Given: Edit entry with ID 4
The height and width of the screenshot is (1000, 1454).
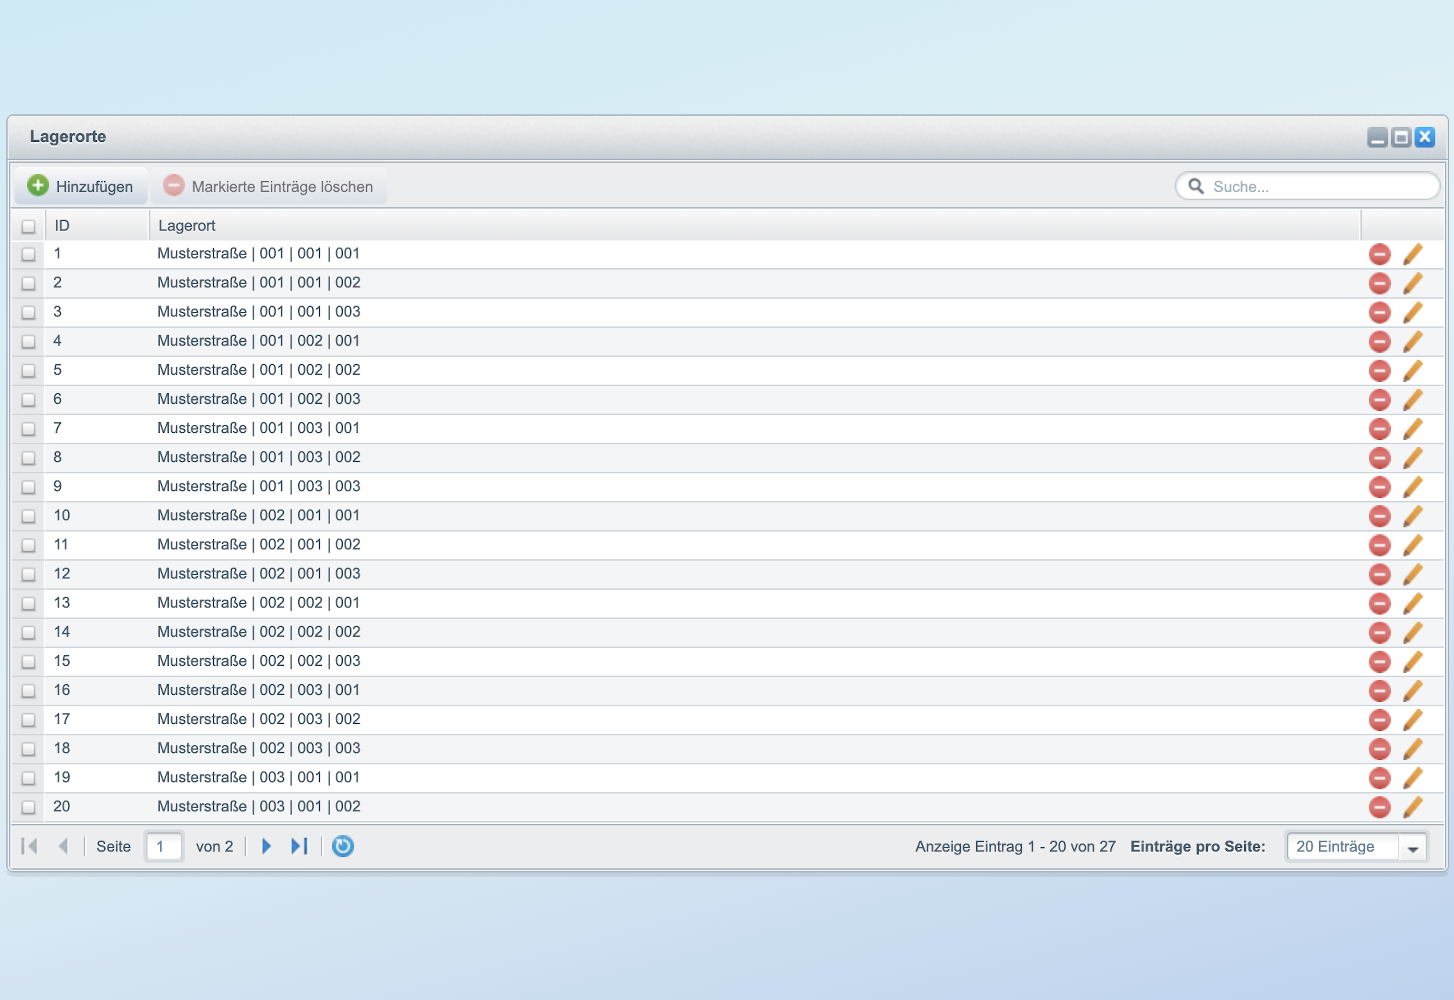Looking at the screenshot, I should coord(1413,341).
